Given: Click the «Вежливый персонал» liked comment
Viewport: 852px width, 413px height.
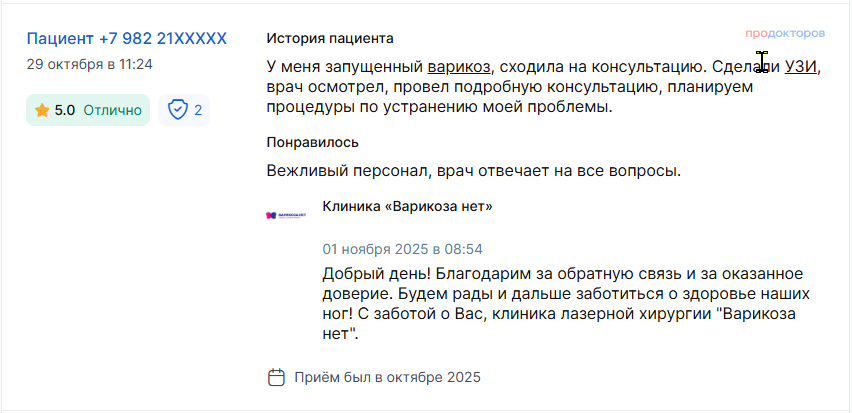Looking at the screenshot, I should click(x=473, y=170).
